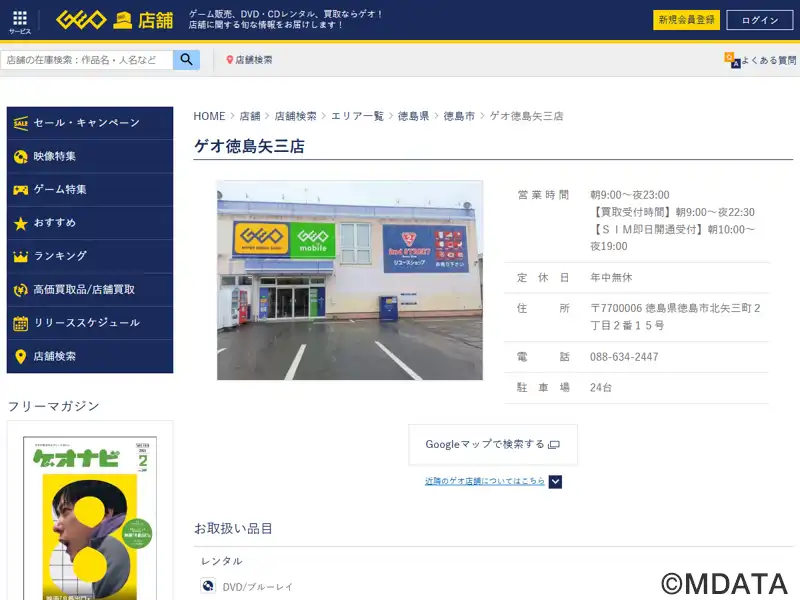Click the sidebar 店舗検索 map pin icon

(x=21, y=357)
